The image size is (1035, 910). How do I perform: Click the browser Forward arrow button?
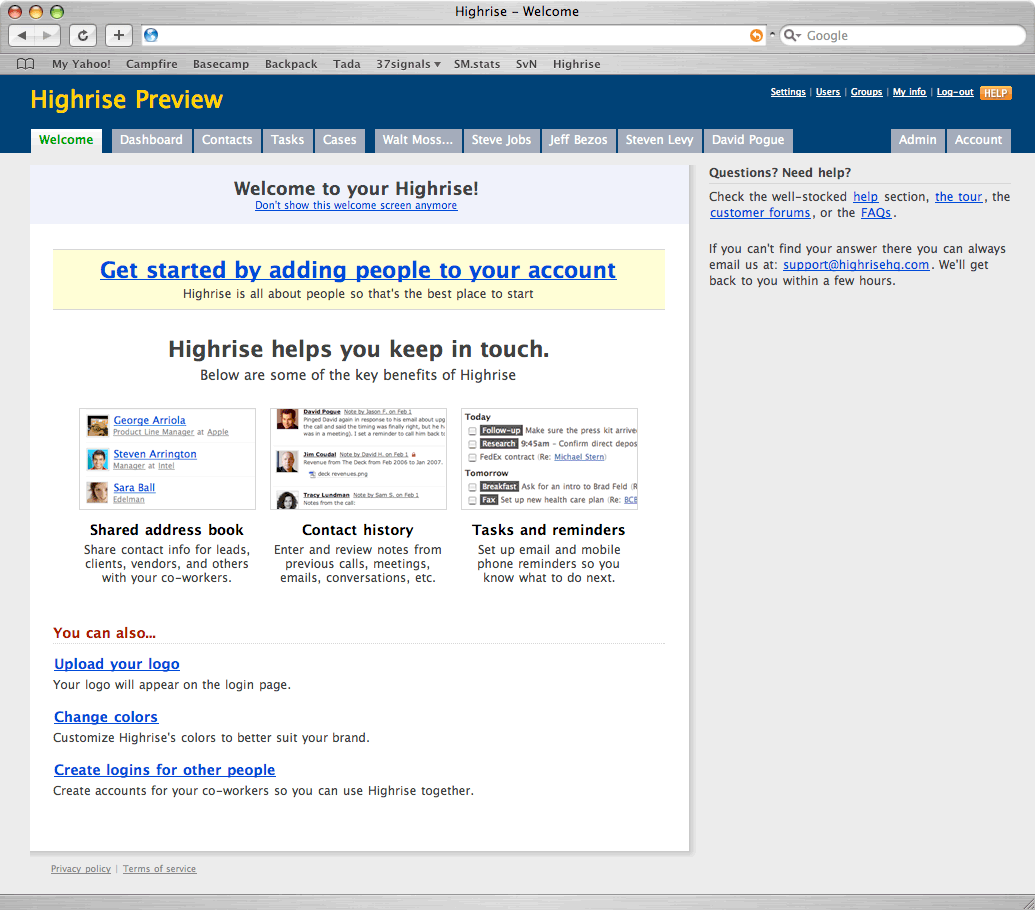[x=47, y=36]
